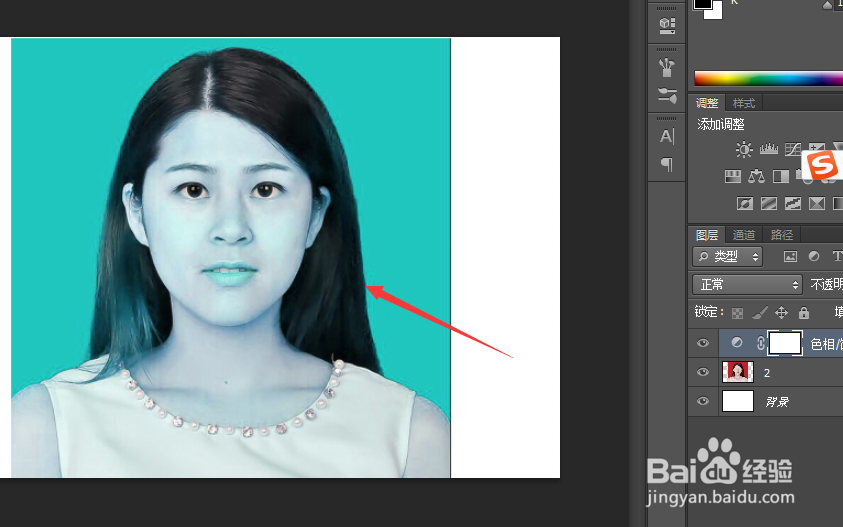Lock all layer attributes
Viewport: 843px width, 527px height.
click(804, 312)
